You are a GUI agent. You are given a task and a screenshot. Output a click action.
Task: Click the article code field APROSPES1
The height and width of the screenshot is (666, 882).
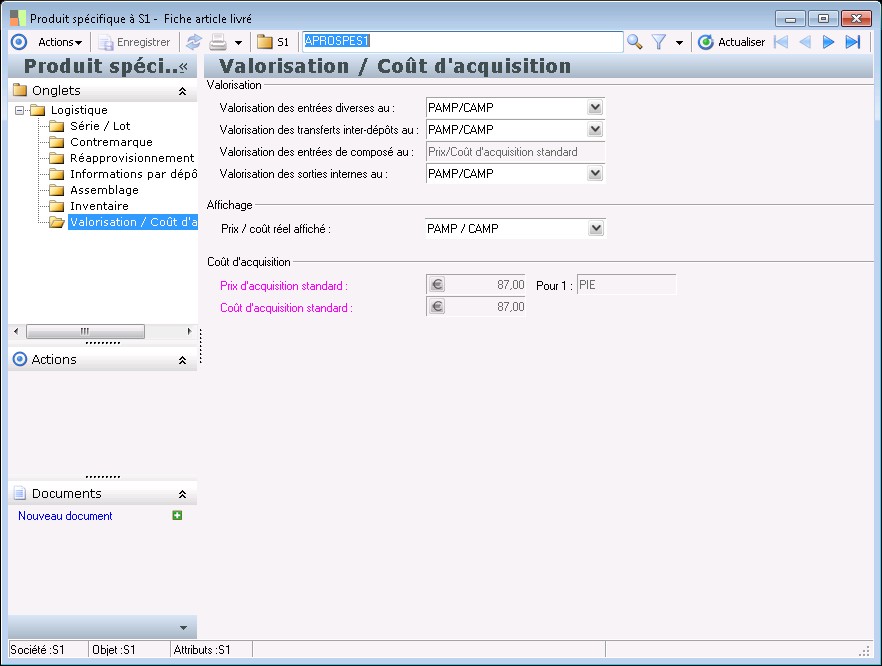460,42
